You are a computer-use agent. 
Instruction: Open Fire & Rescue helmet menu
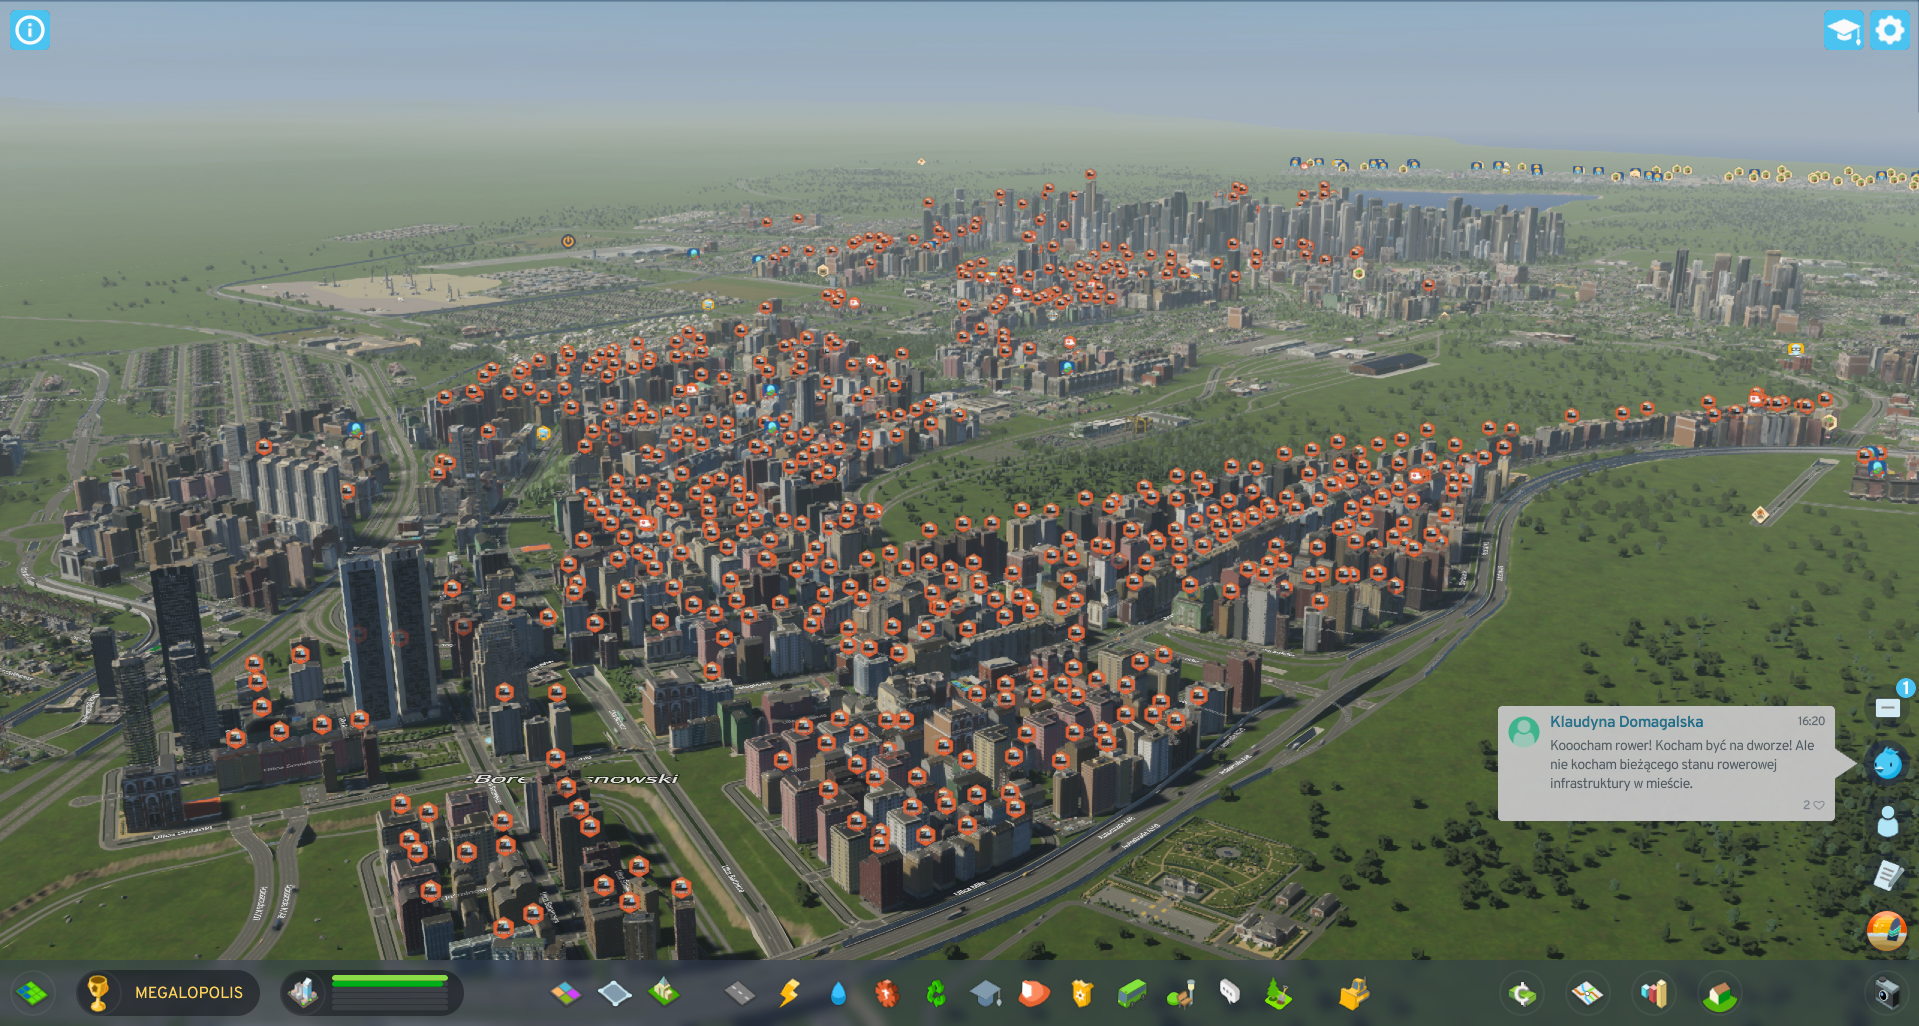[x=1034, y=993]
